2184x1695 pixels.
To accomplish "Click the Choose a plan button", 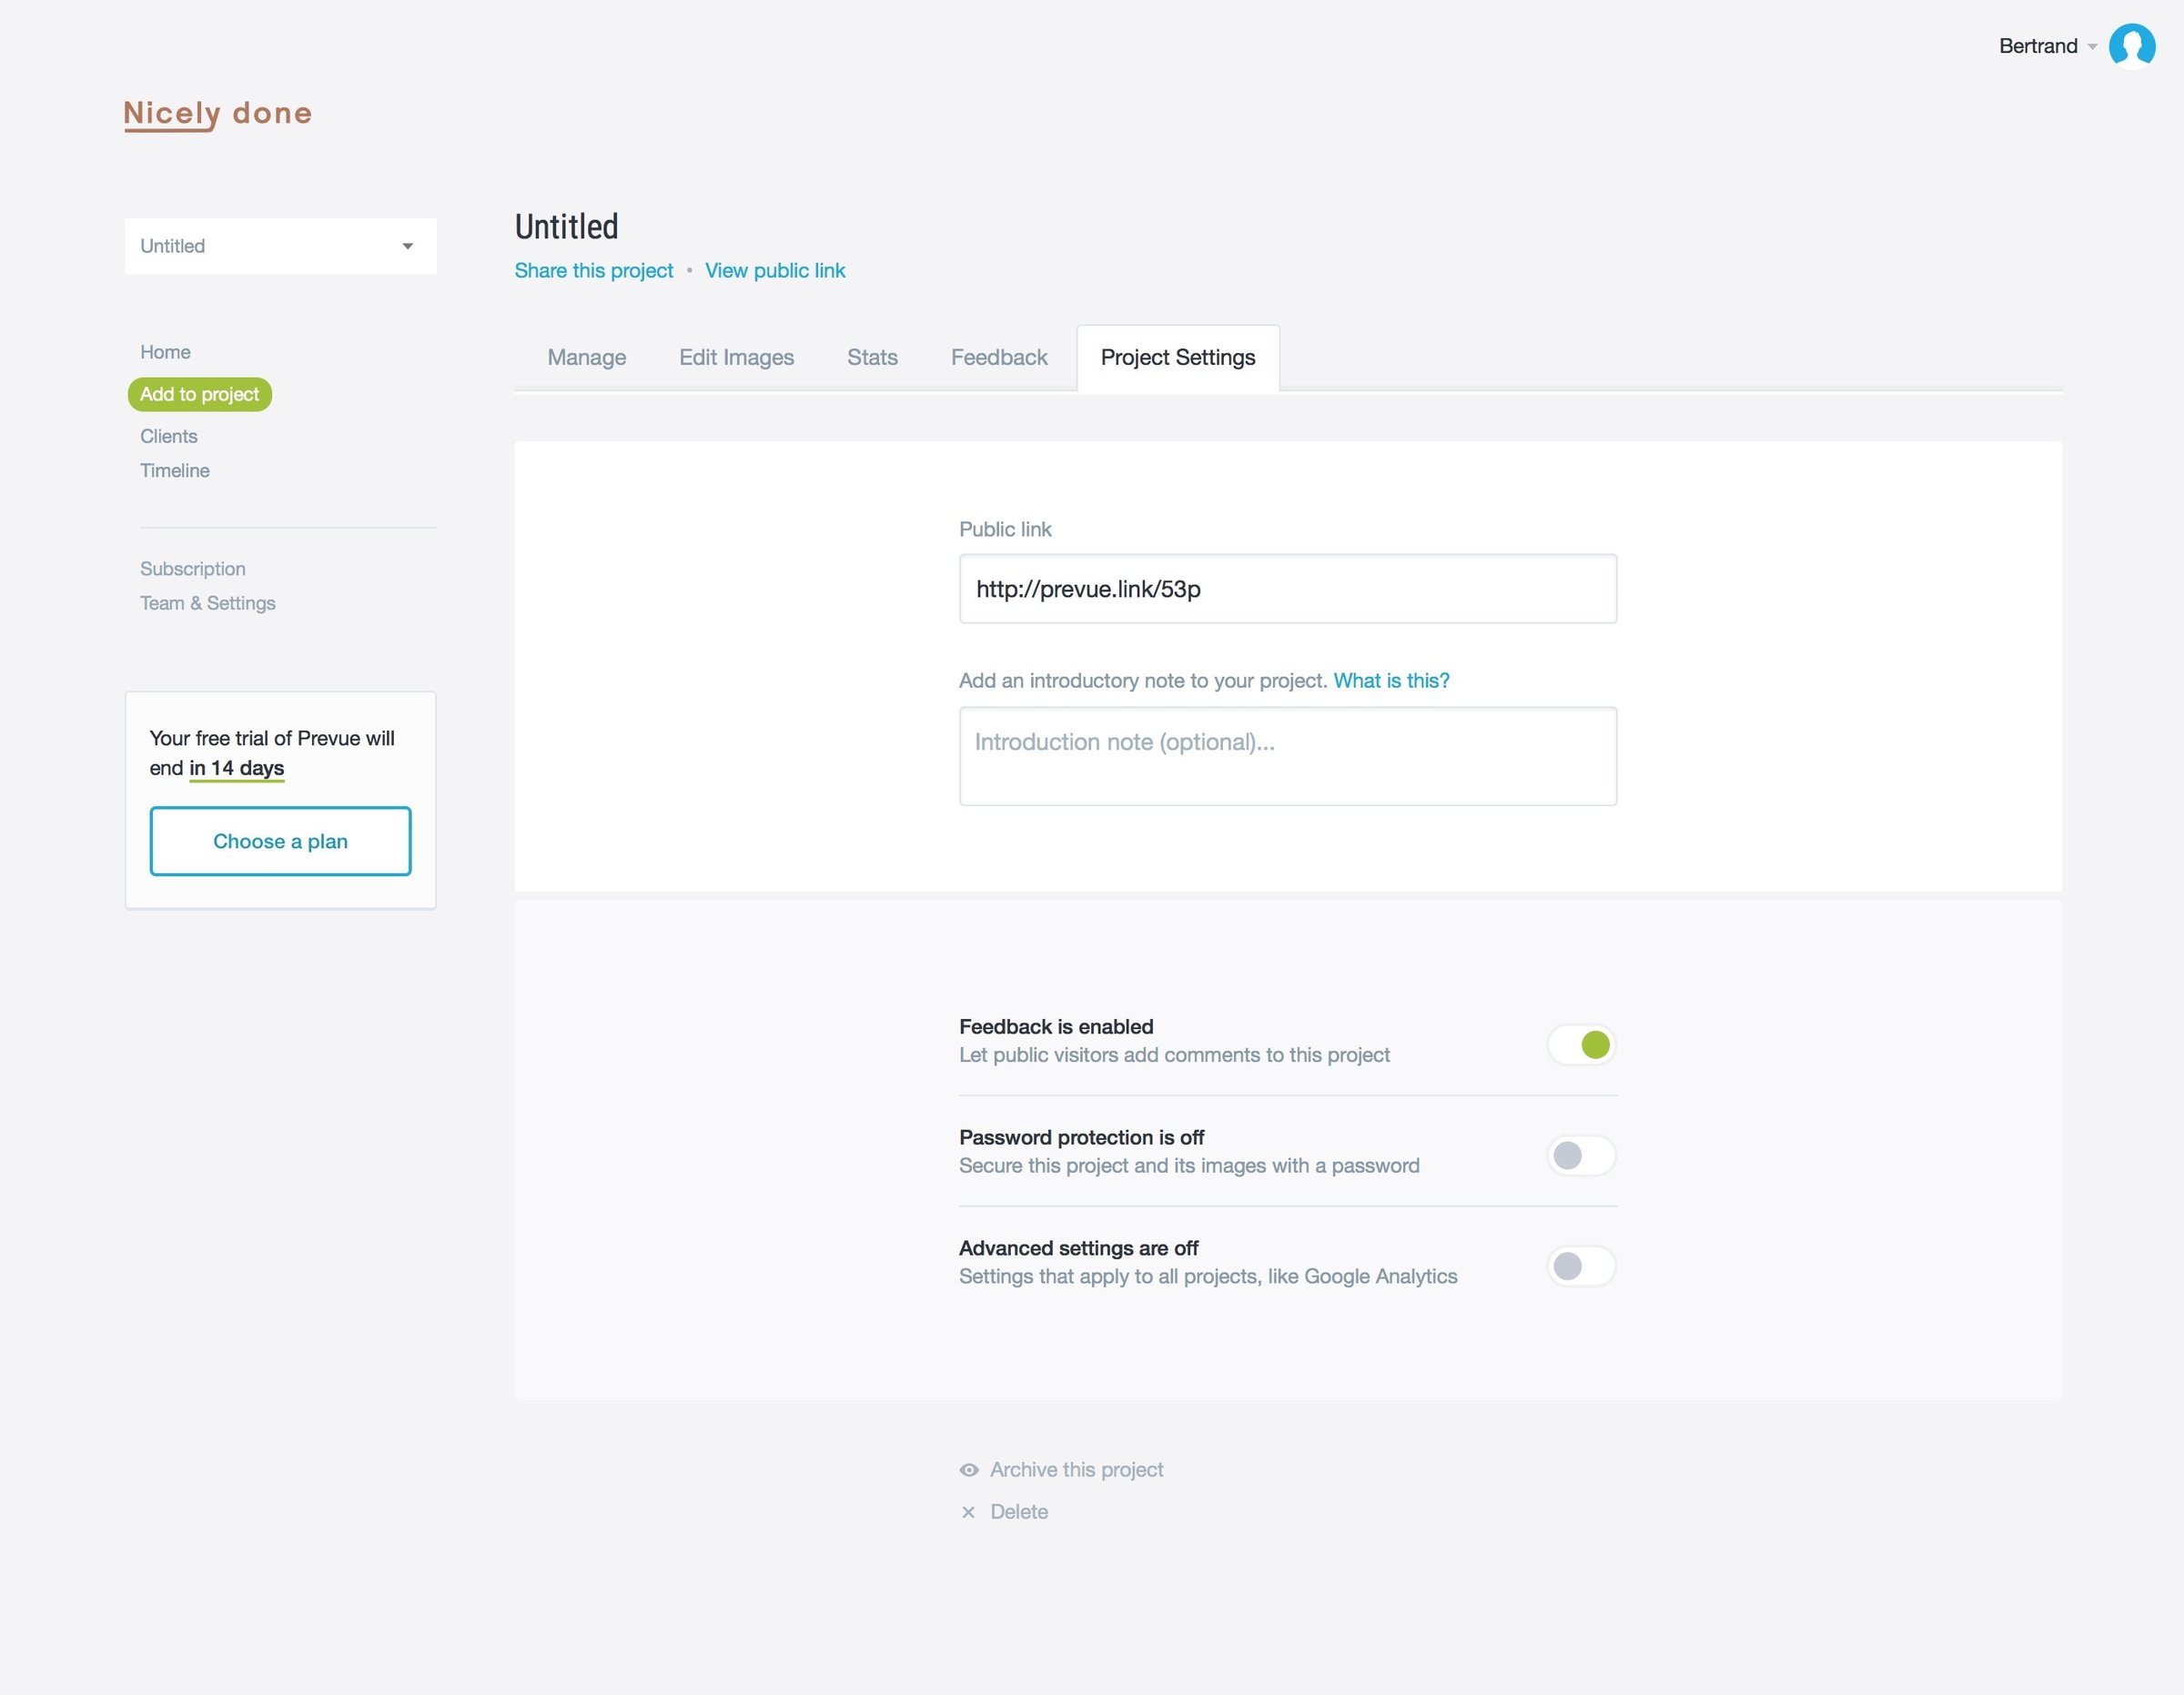I will pos(280,841).
